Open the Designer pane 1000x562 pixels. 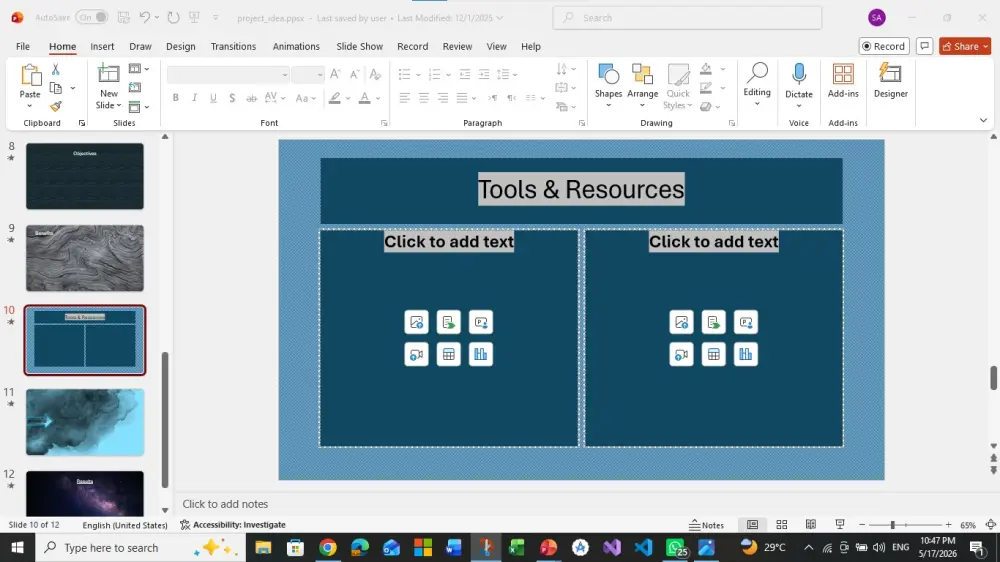pos(890,81)
